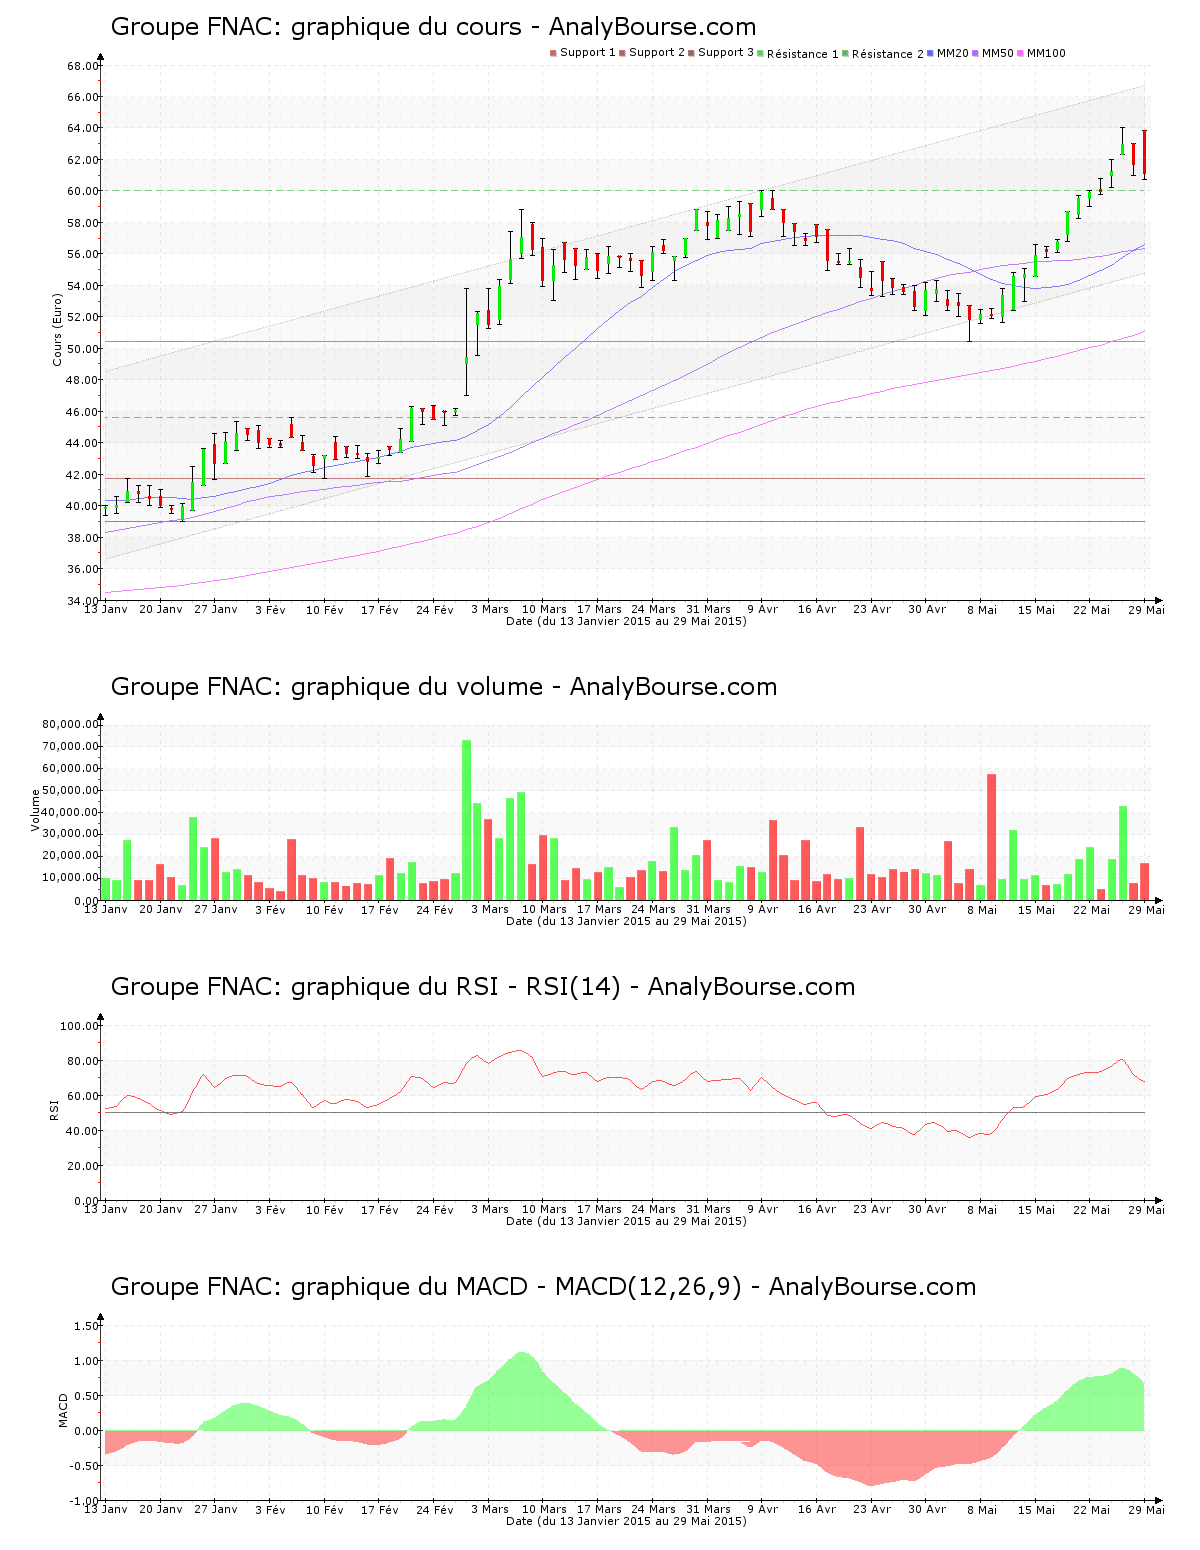Click '9 Avr' on the volume chart axis
The image size is (1200, 1550).
click(x=762, y=909)
